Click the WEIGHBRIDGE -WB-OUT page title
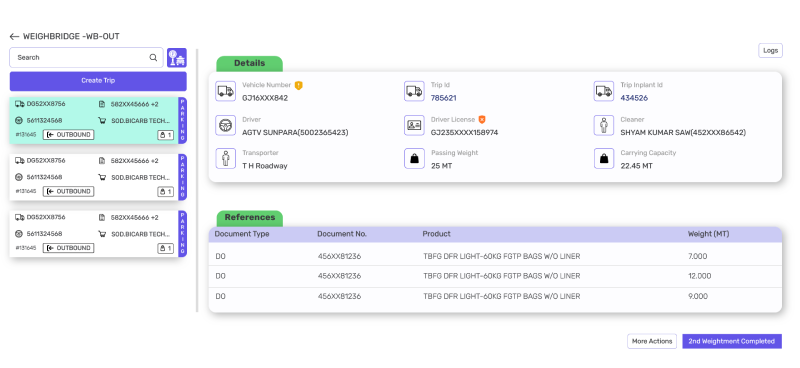 pos(71,37)
